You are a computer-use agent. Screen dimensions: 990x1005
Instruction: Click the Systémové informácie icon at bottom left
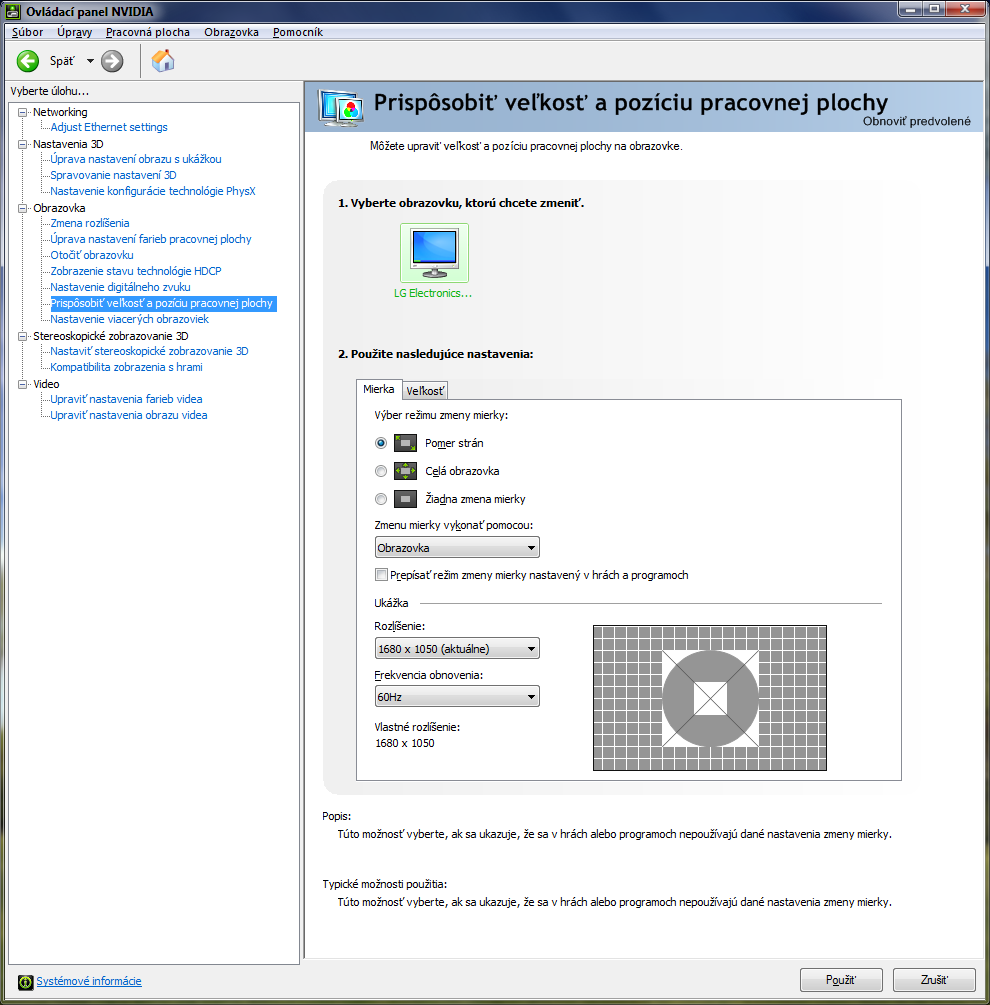pos(25,982)
